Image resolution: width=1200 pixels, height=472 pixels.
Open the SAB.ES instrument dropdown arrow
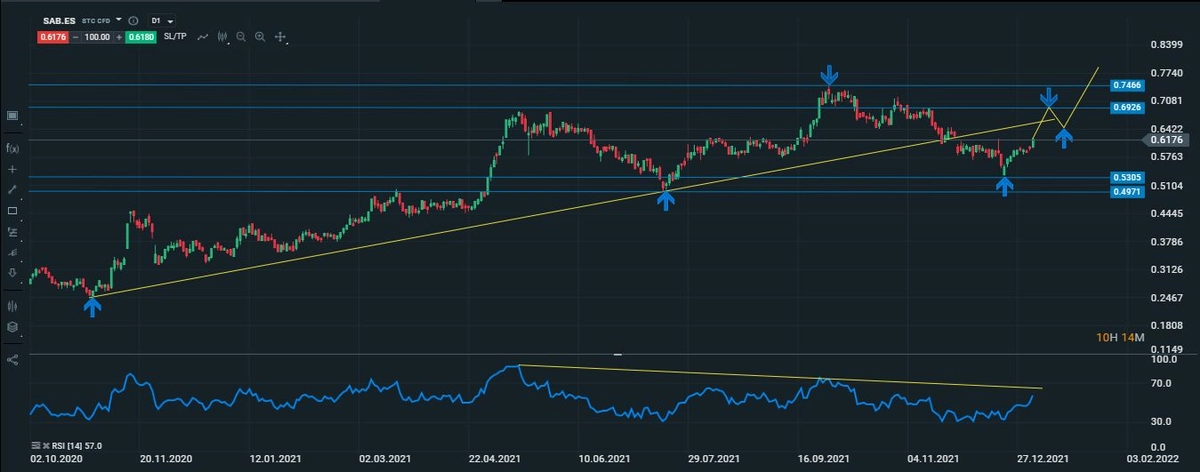pos(120,19)
